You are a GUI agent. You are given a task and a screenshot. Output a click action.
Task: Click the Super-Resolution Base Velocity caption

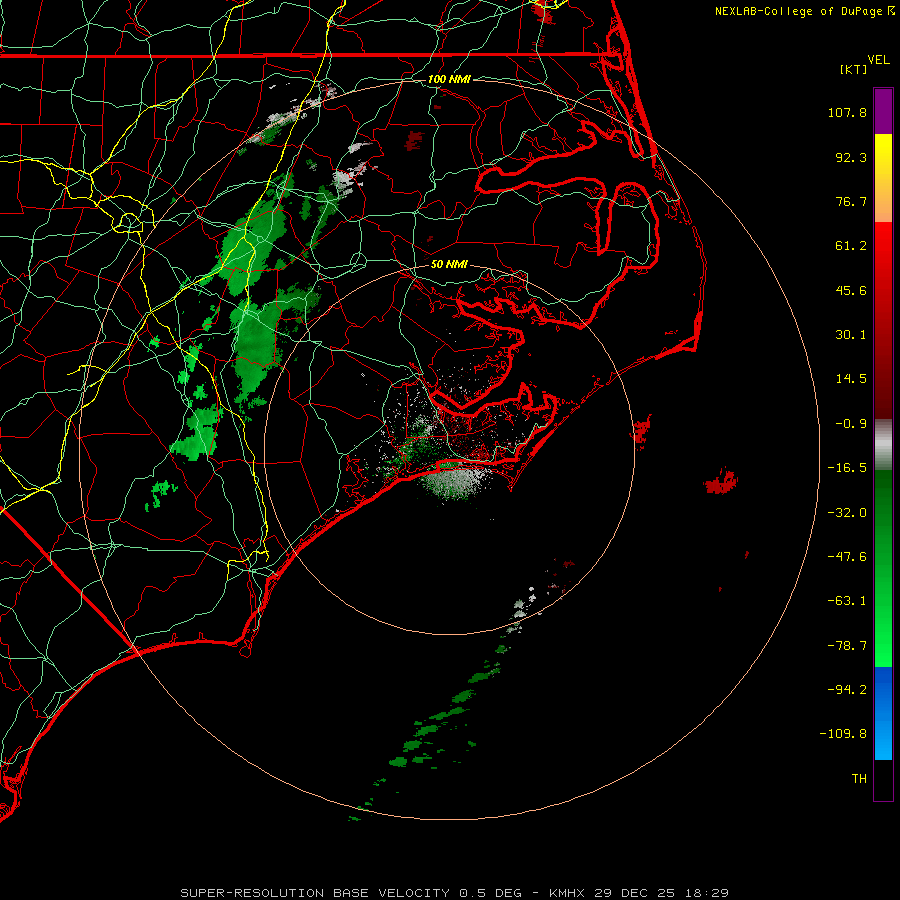[455, 893]
